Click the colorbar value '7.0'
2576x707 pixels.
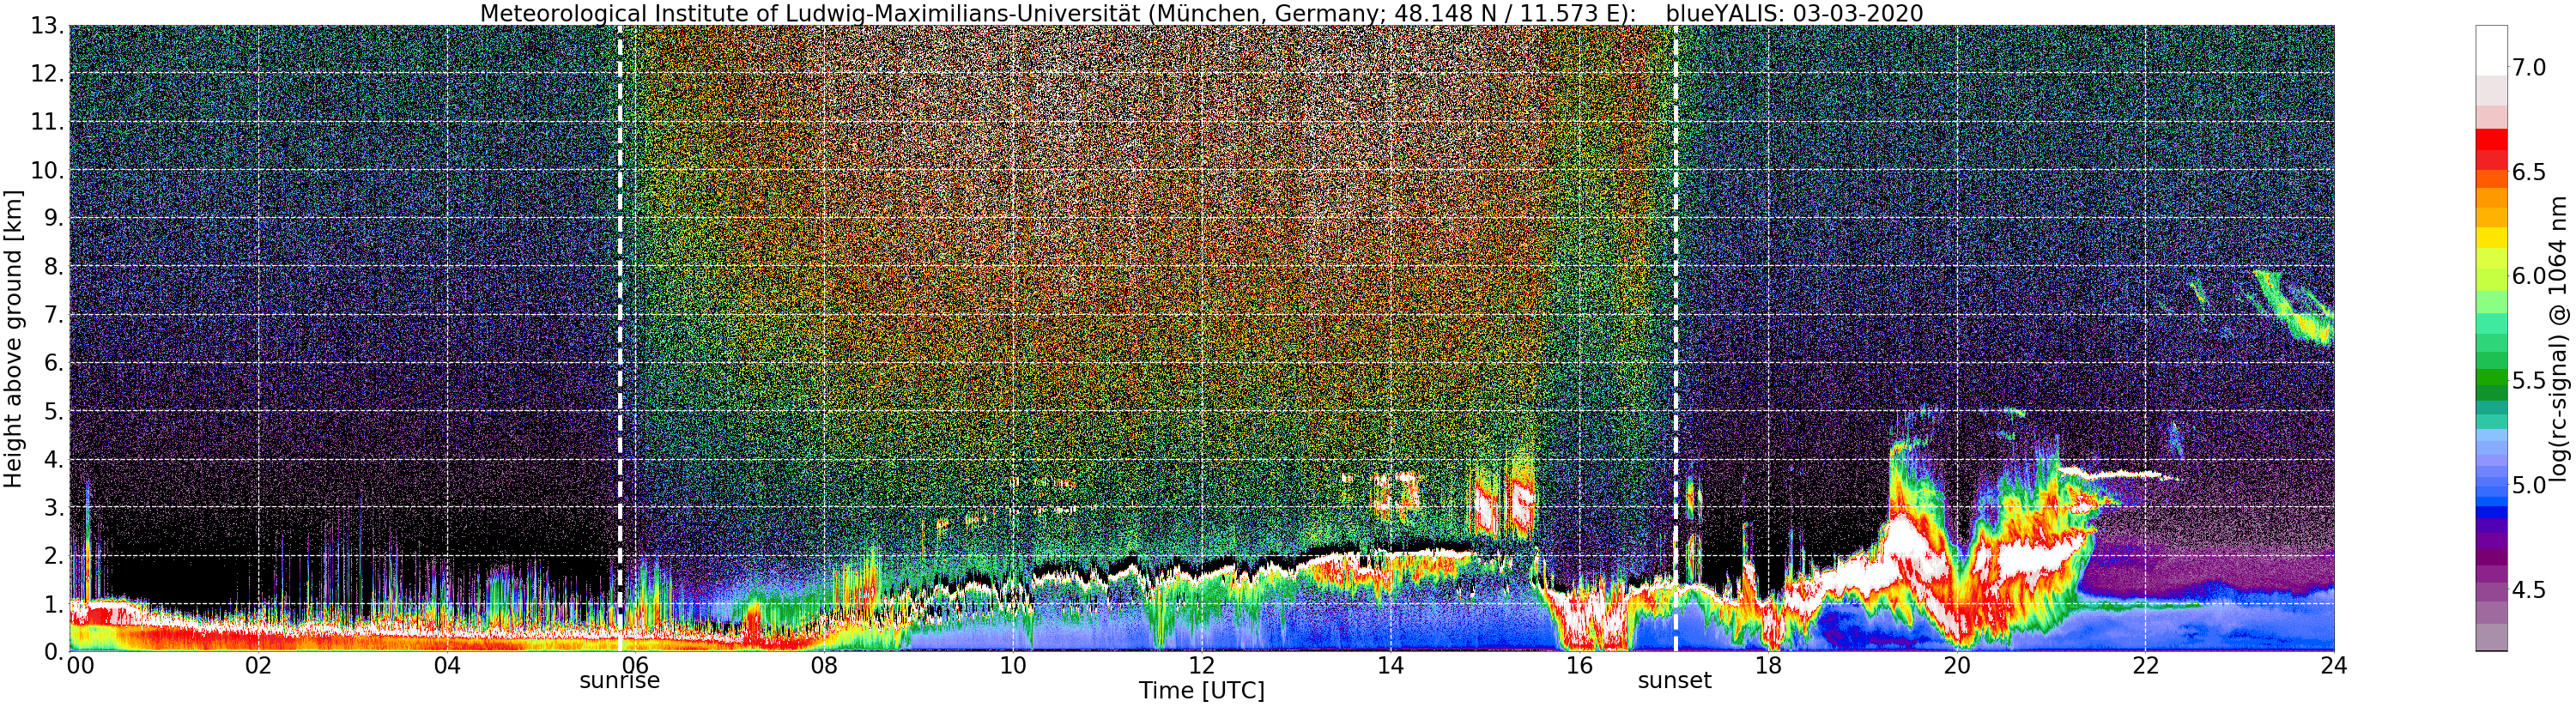click(2529, 67)
